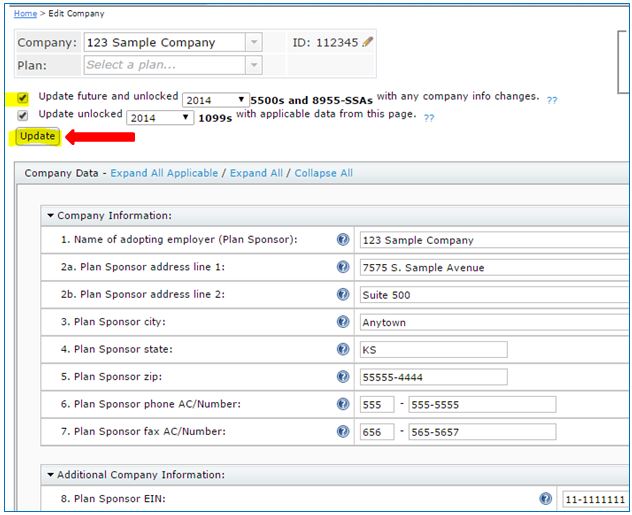Viewport: 632px width, 515px height.
Task: Click the Expand All Applicable link
Action: pyautogui.click(x=164, y=173)
